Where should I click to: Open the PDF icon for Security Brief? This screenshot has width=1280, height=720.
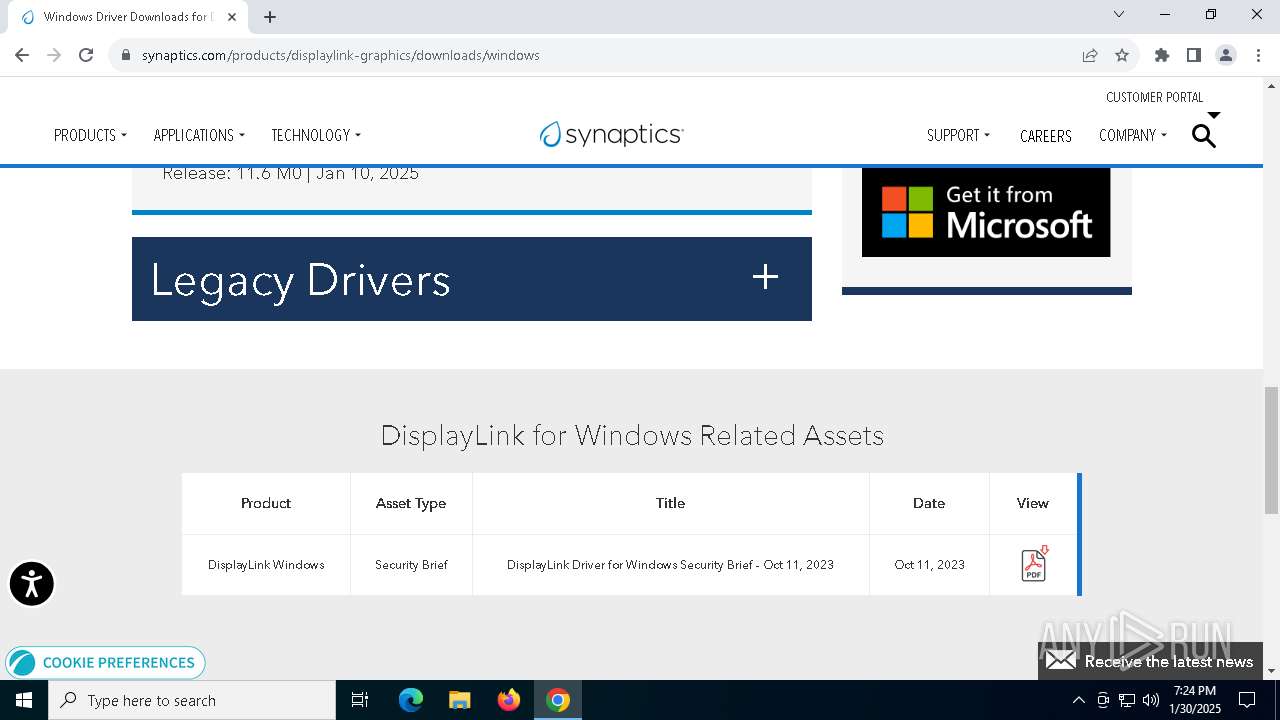1034,564
